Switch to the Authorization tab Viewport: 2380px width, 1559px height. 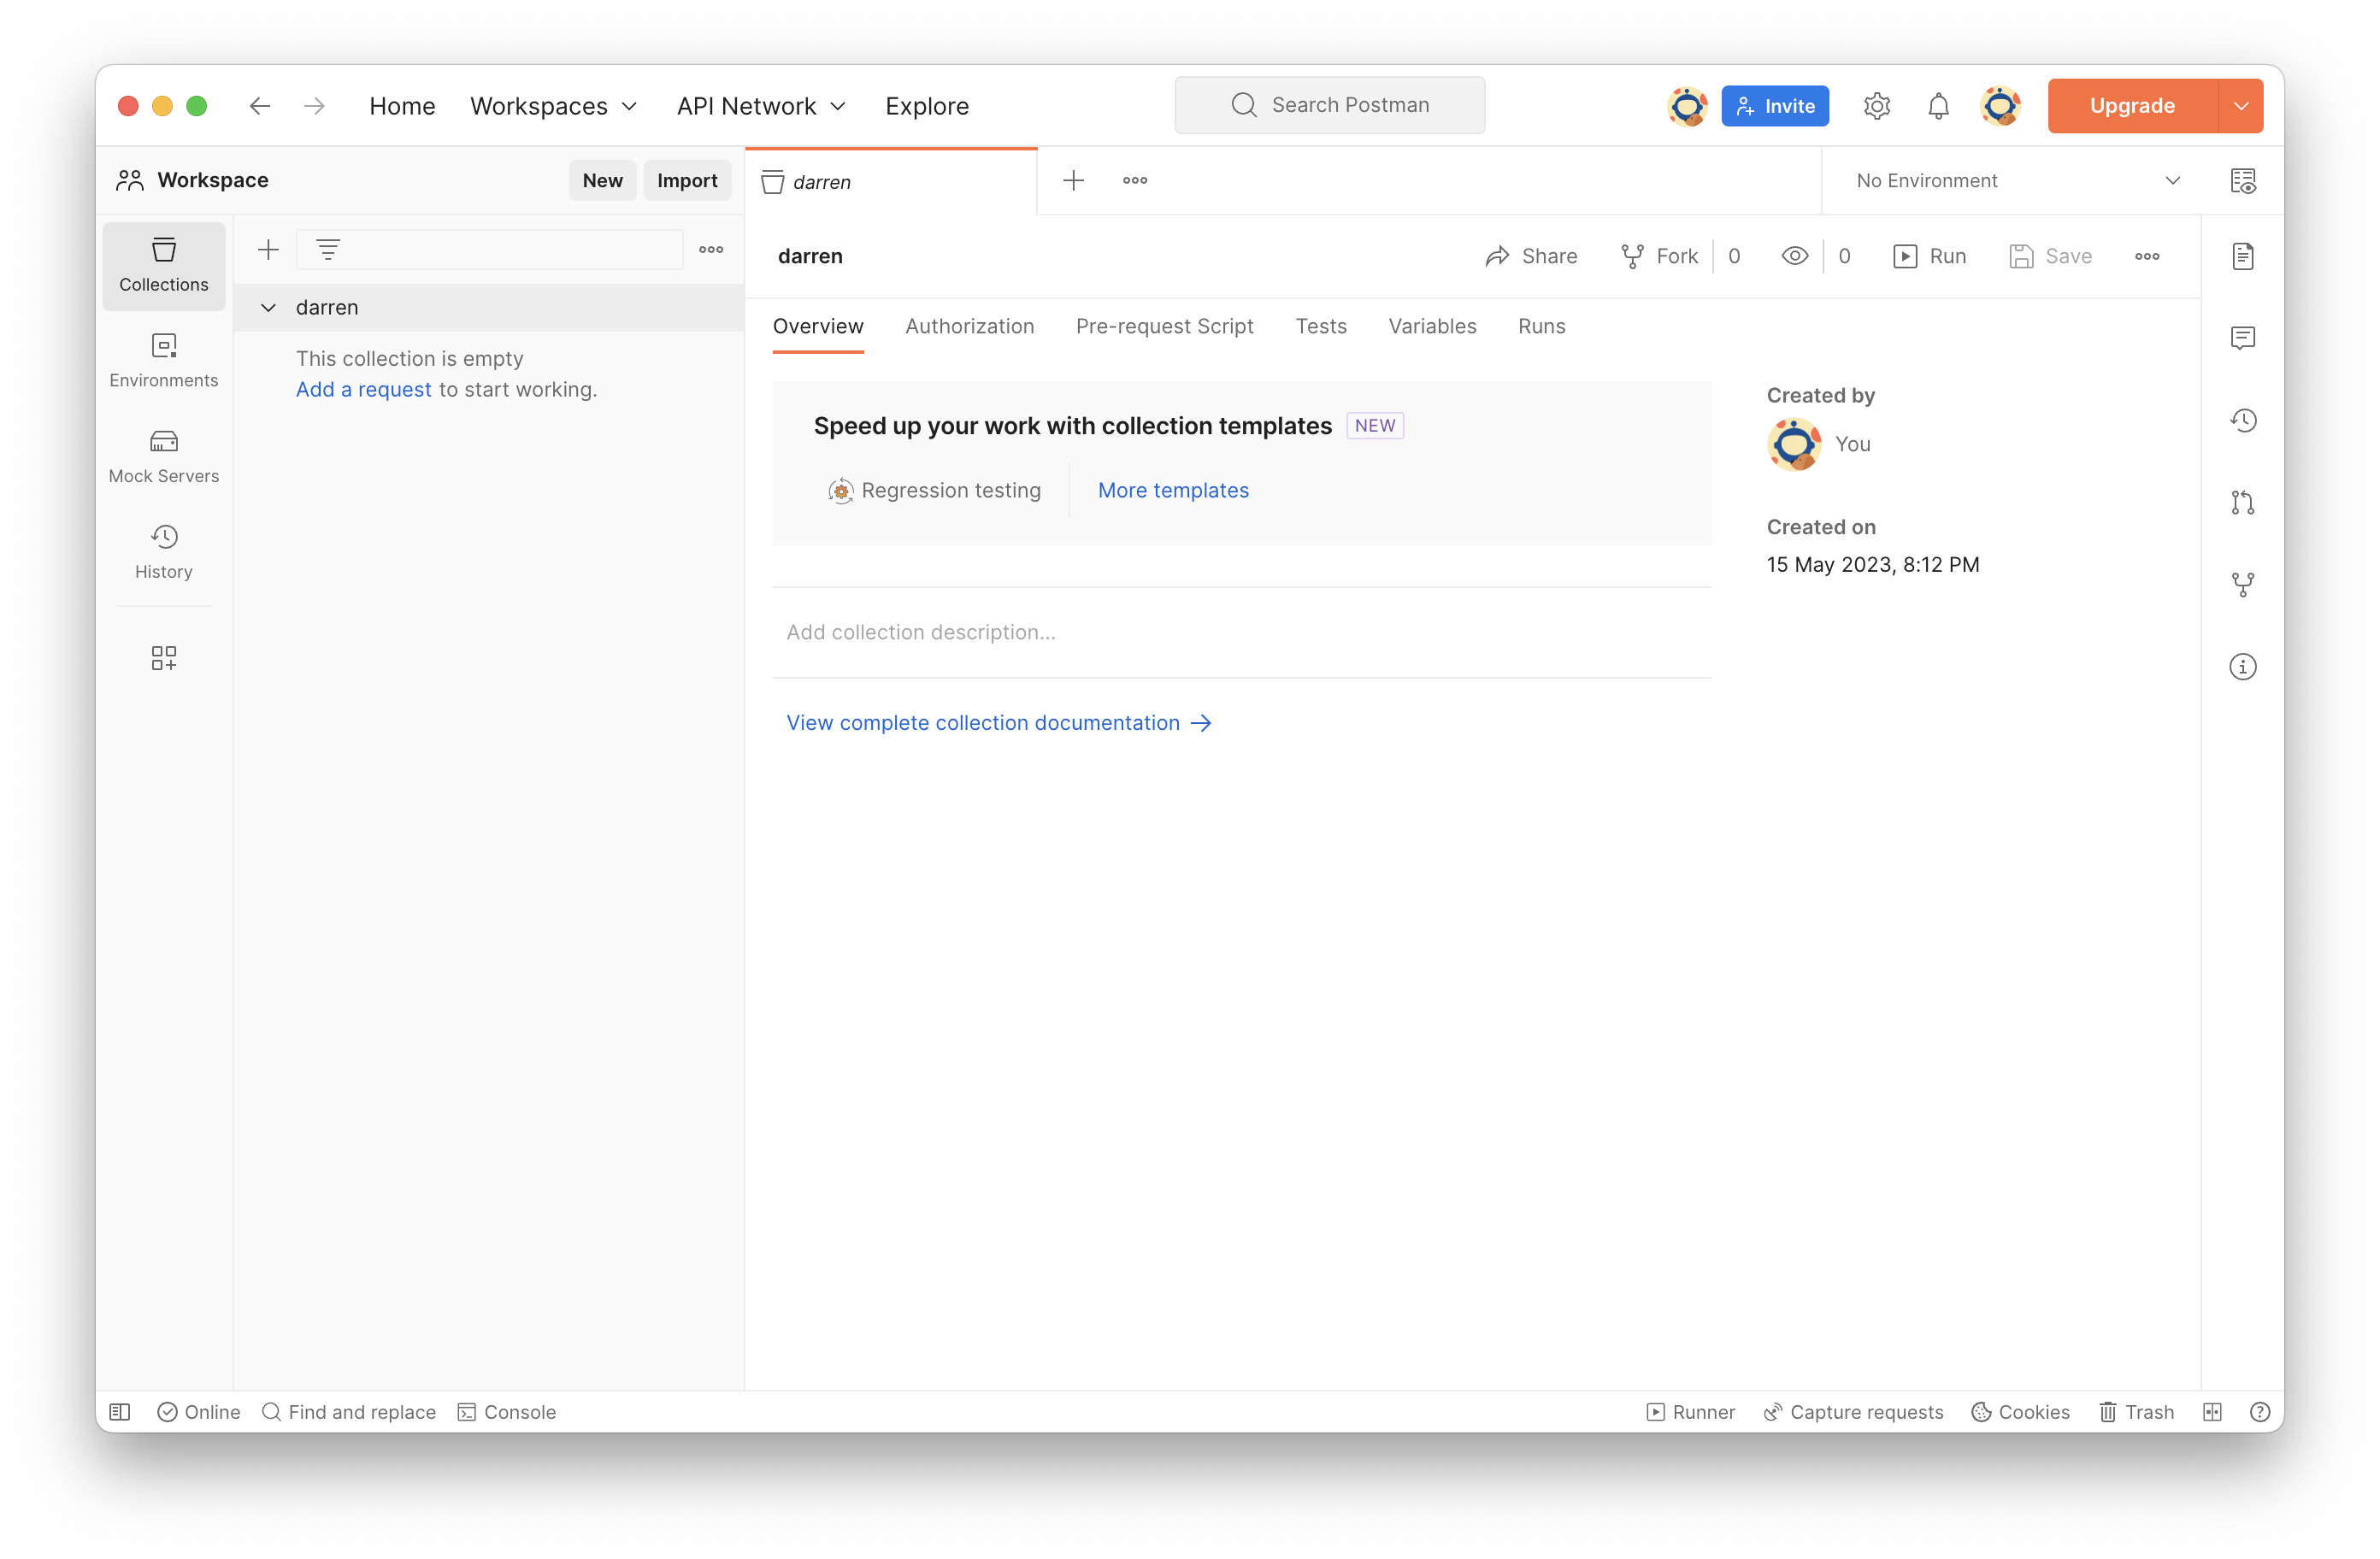coord(969,326)
